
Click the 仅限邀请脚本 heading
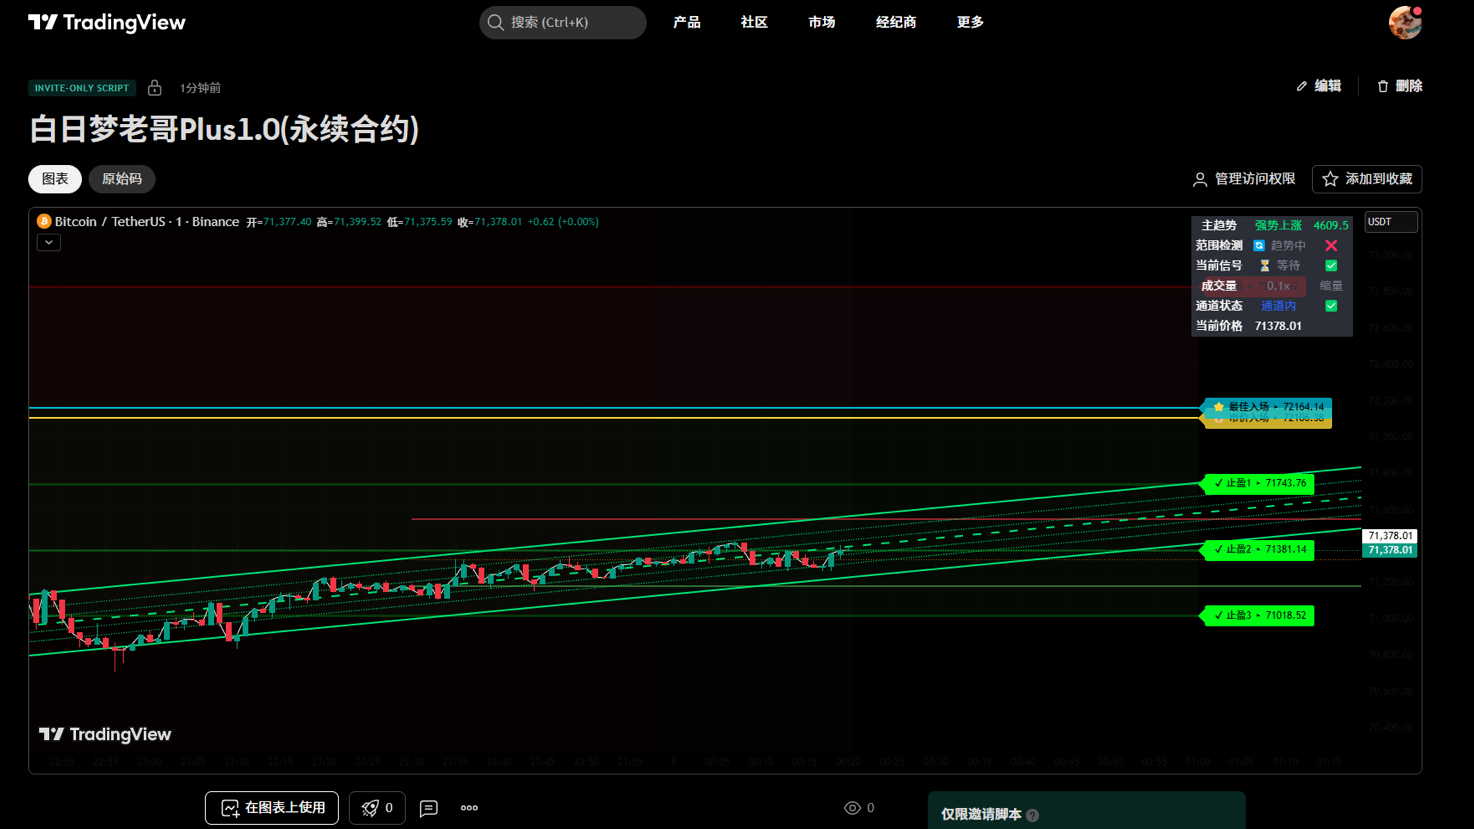[981, 814]
